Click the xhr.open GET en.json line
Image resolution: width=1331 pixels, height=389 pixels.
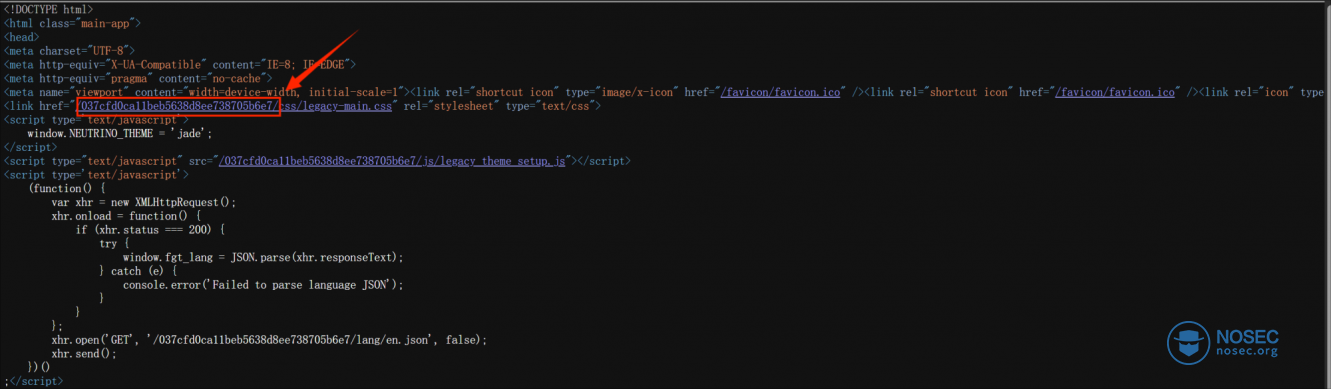pyautogui.click(x=269, y=340)
